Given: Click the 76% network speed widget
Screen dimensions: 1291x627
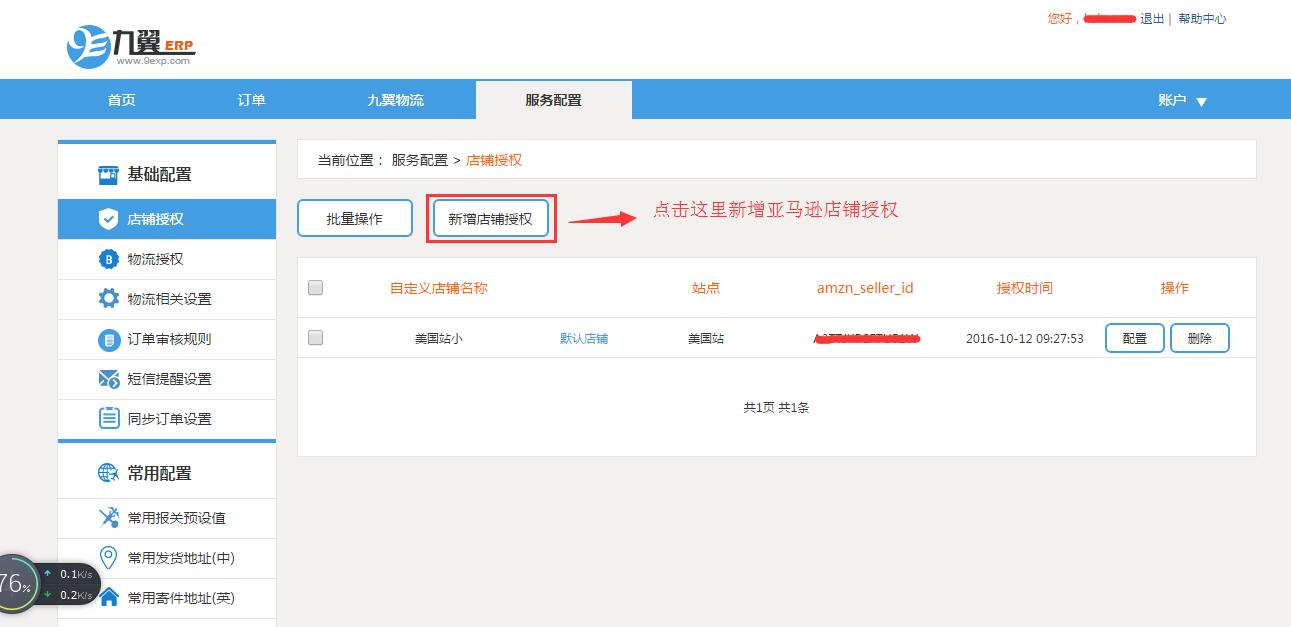Looking at the screenshot, I should [x=18, y=584].
